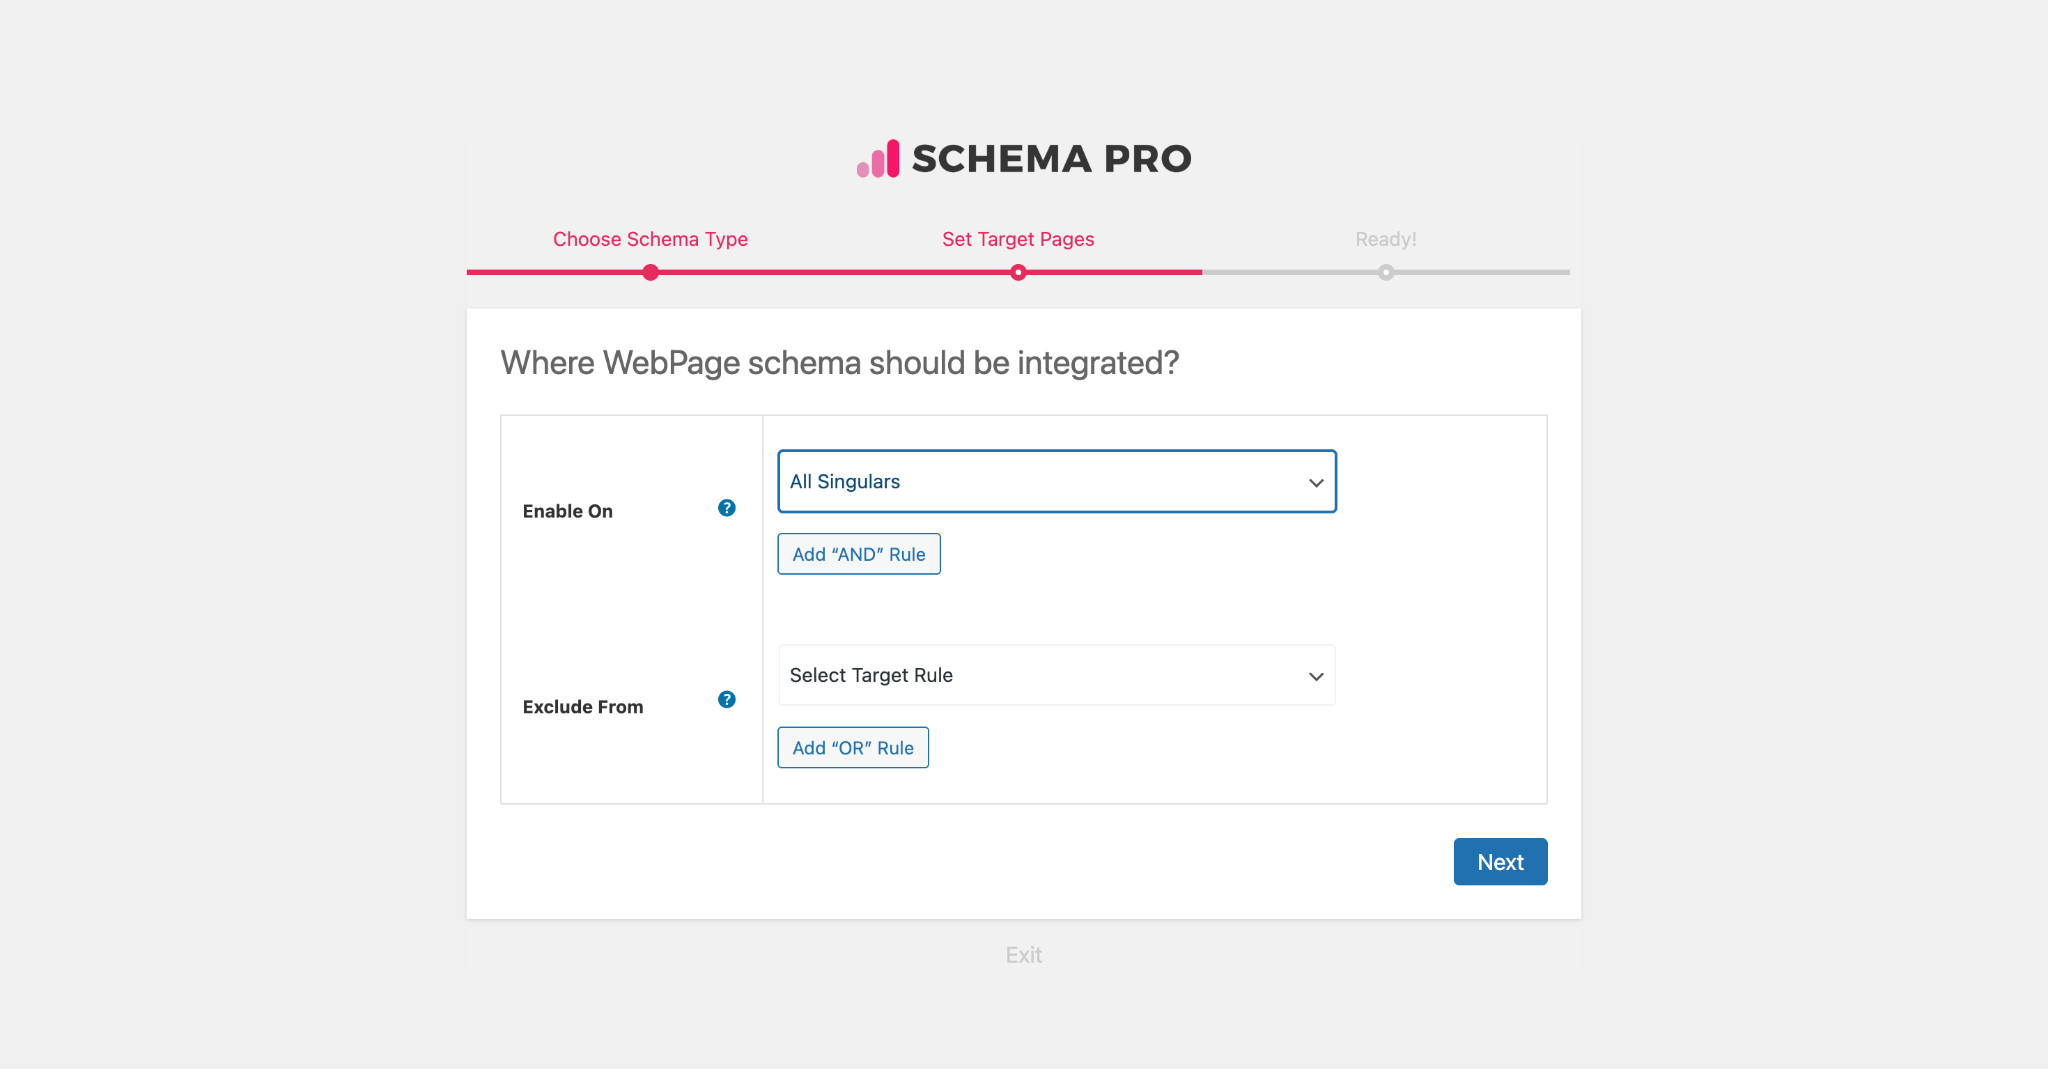2048x1069 pixels.
Task: Click the Set Target Pages progress dot
Action: coord(1018,272)
